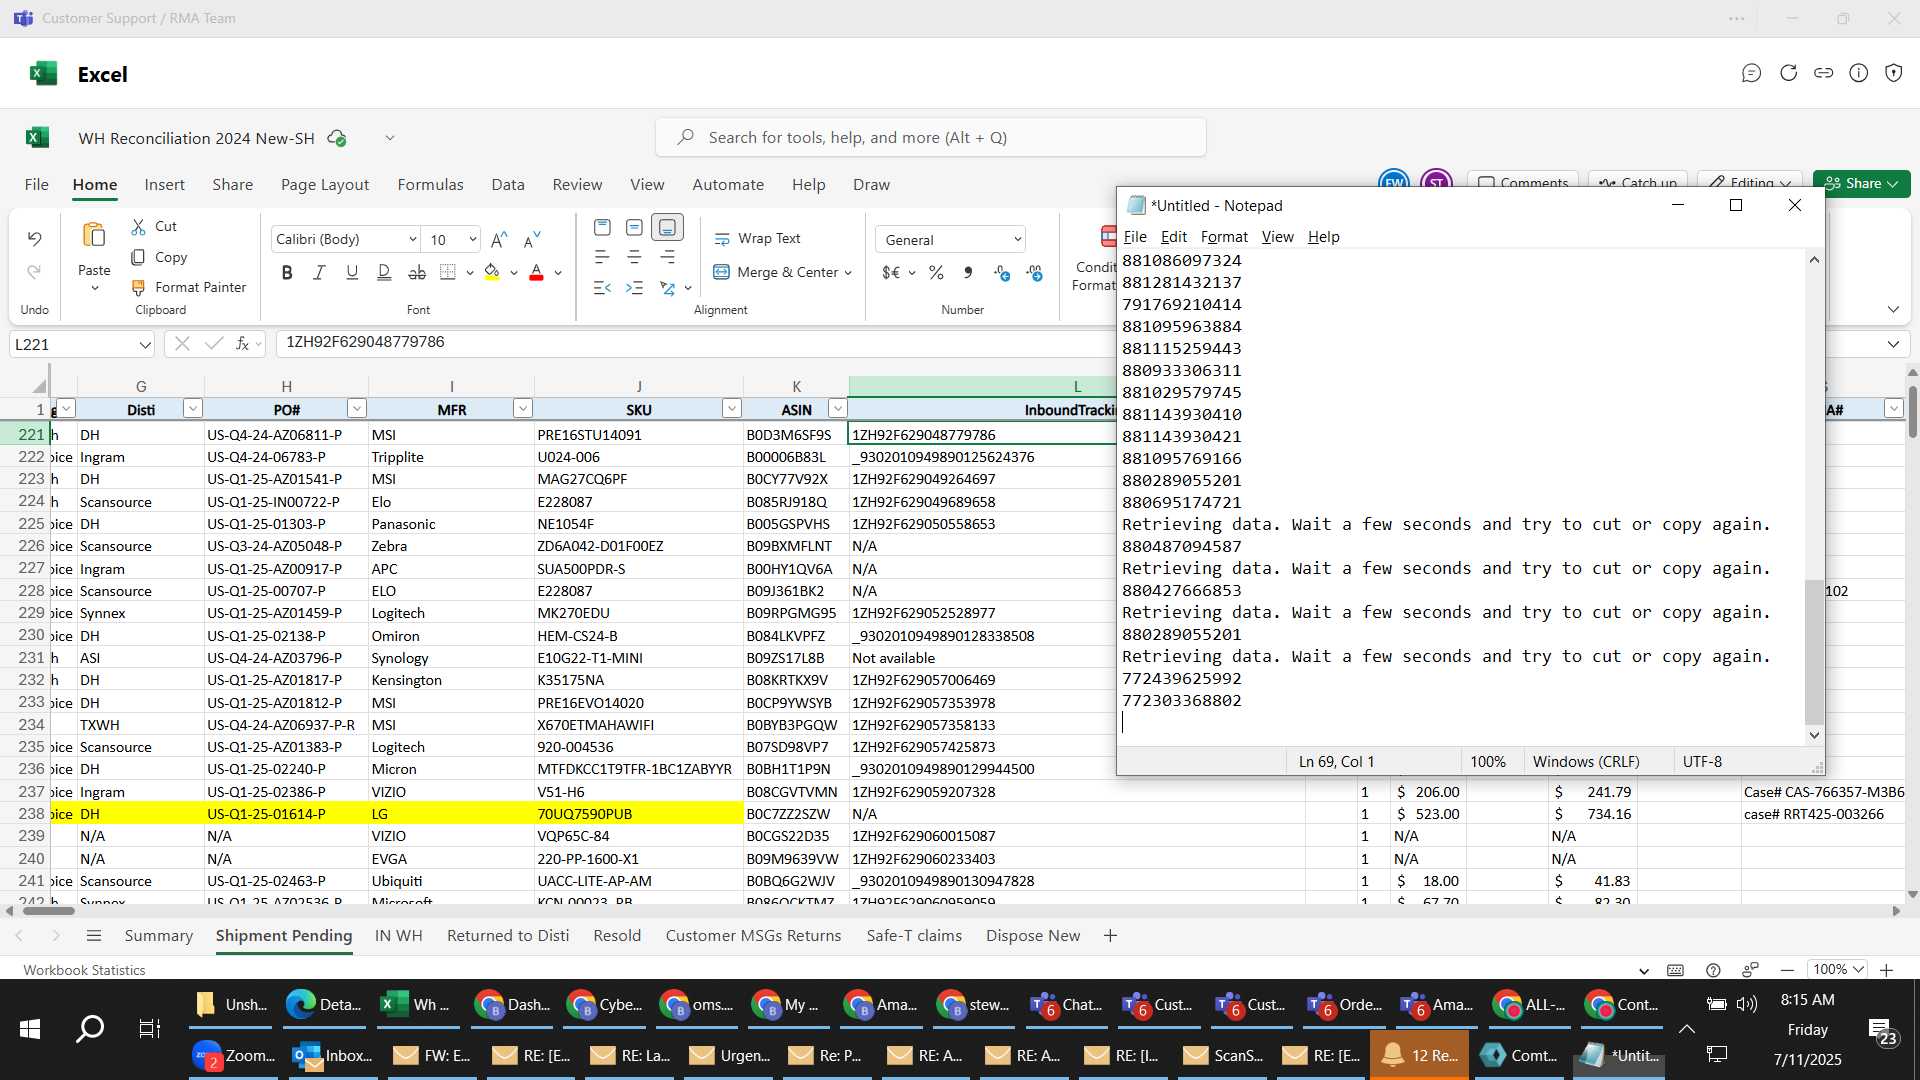Toggle double underline formatting
1920x1080 pixels.
tap(384, 272)
